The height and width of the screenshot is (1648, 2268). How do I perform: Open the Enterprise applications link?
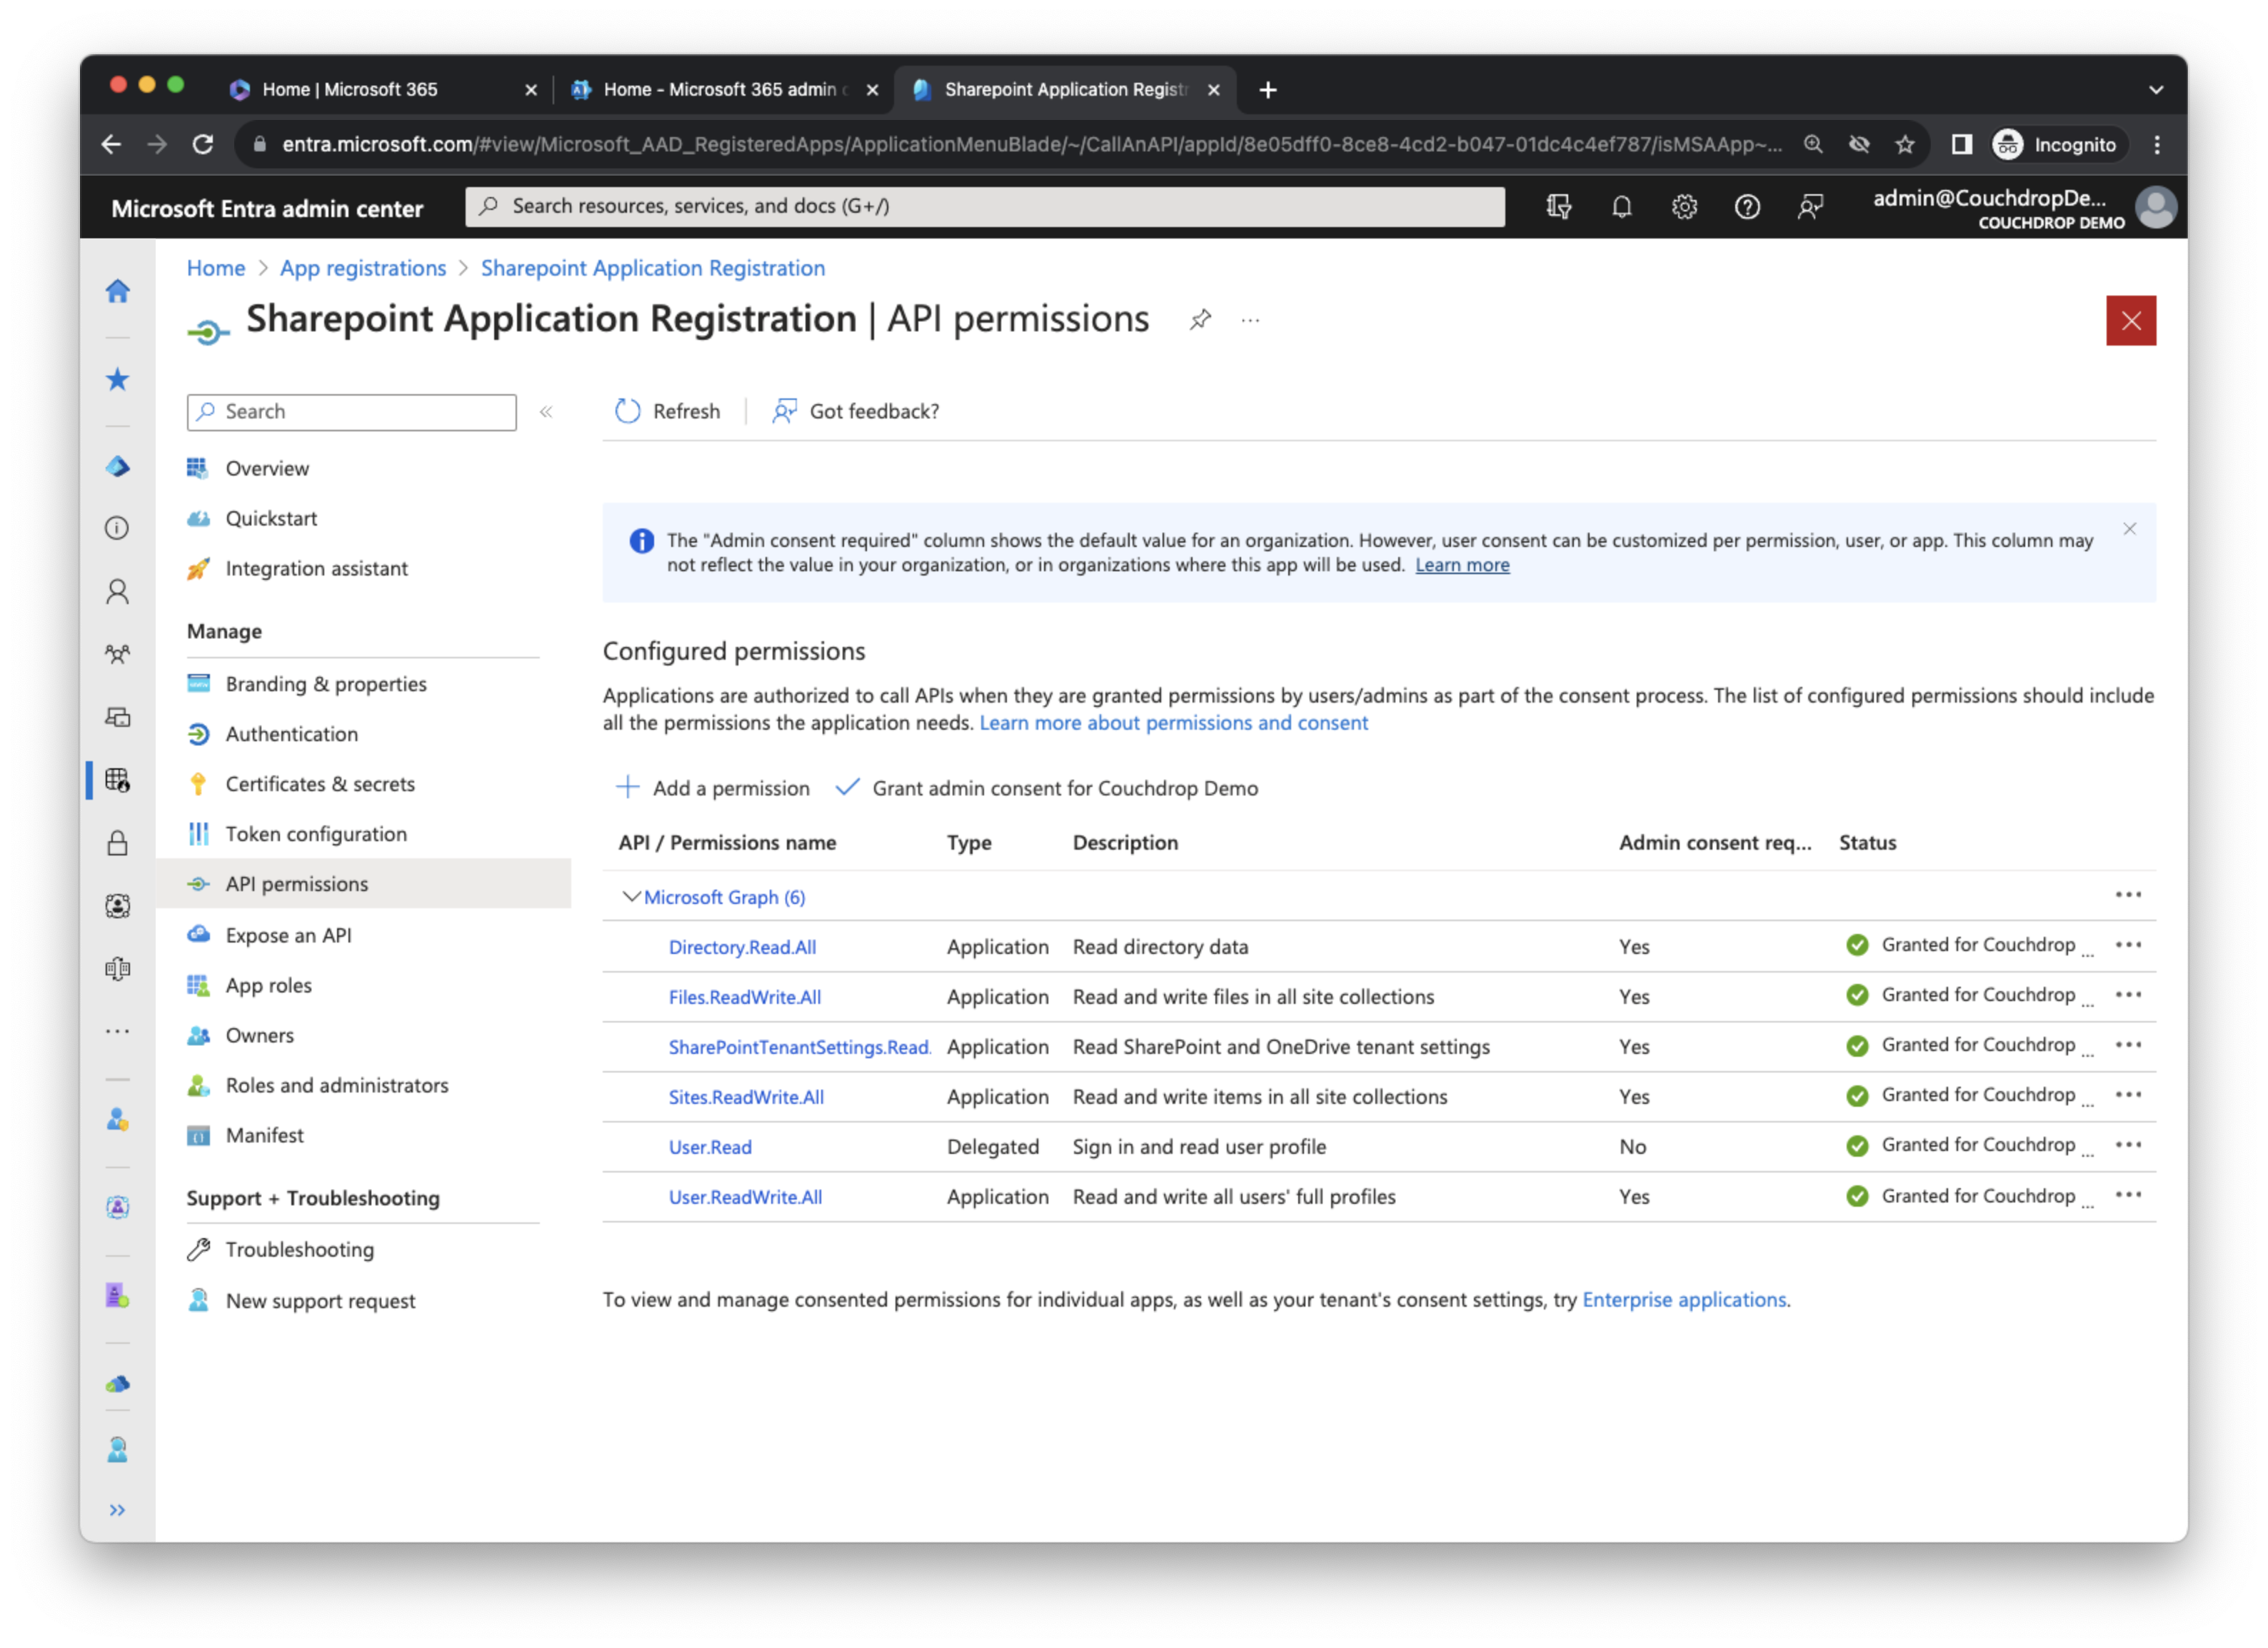[1684, 1300]
